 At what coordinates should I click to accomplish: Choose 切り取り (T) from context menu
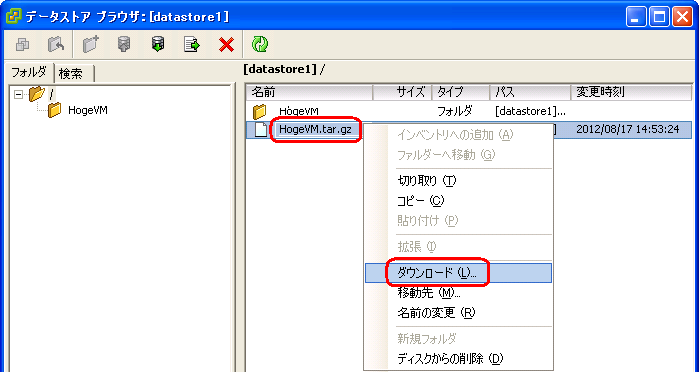tap(458, 181)
